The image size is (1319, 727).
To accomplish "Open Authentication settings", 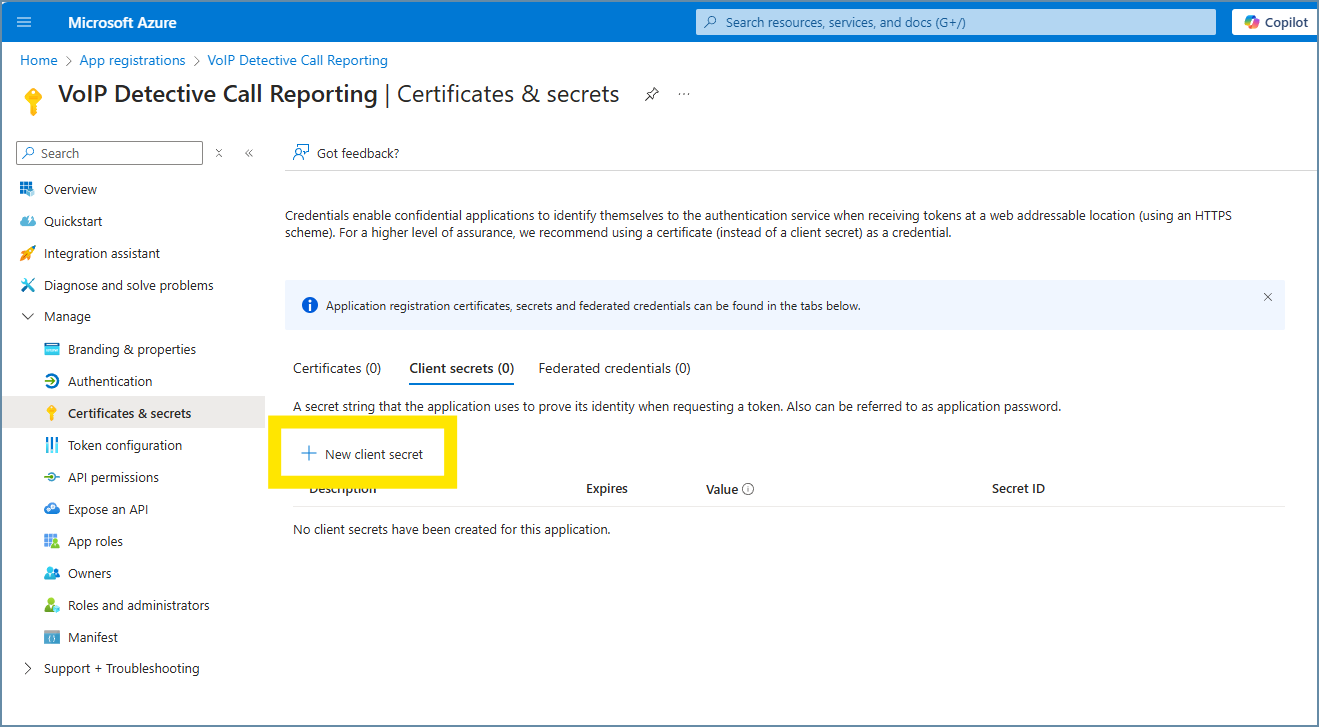I will click(x=110, y=381).
